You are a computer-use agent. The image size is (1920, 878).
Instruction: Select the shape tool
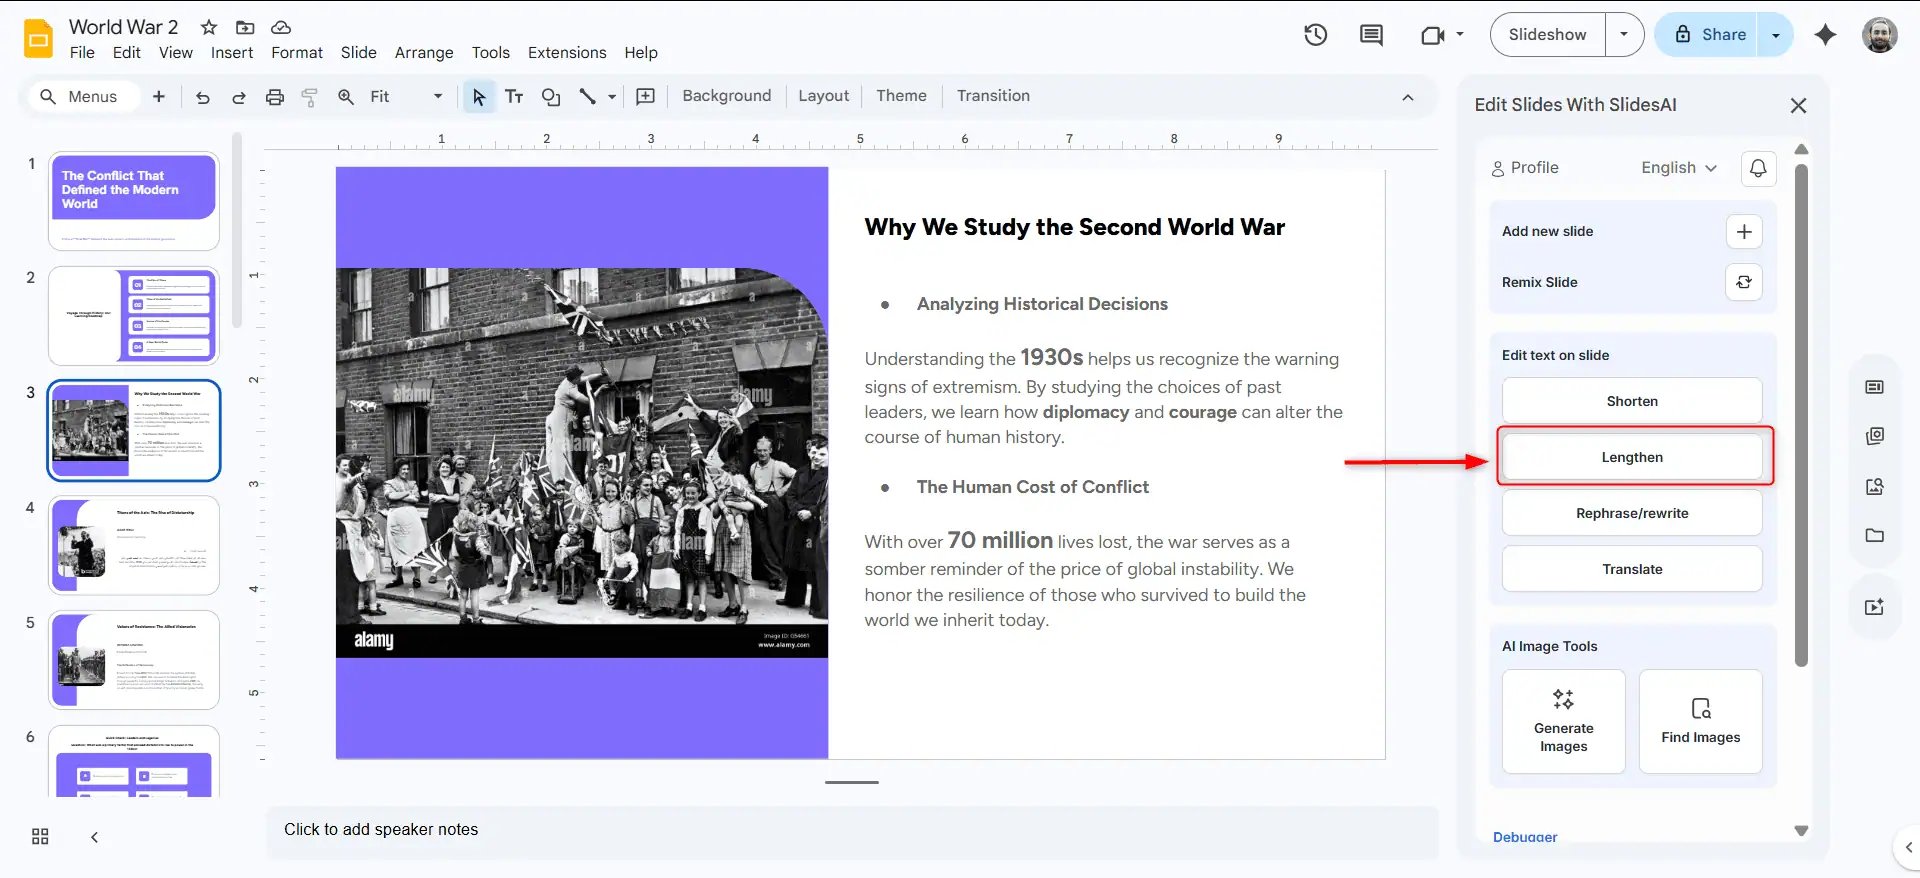point(550,97)
